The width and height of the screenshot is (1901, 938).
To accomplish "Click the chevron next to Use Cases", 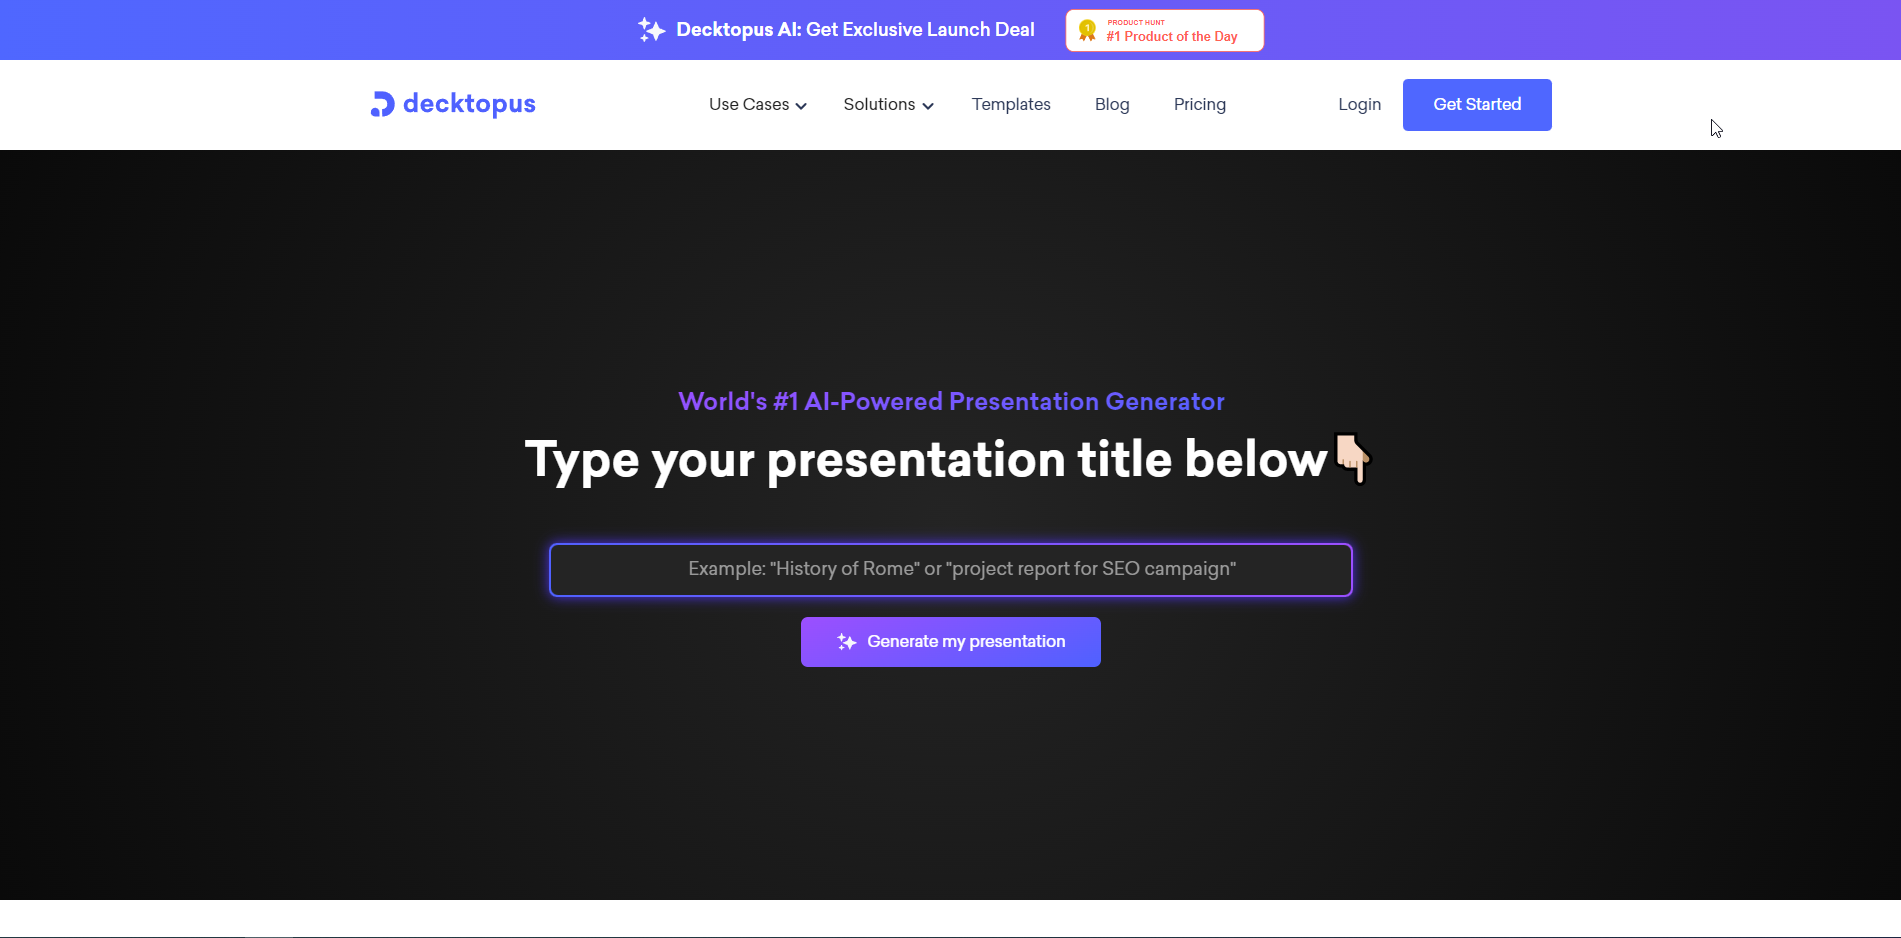I will 801,106.
